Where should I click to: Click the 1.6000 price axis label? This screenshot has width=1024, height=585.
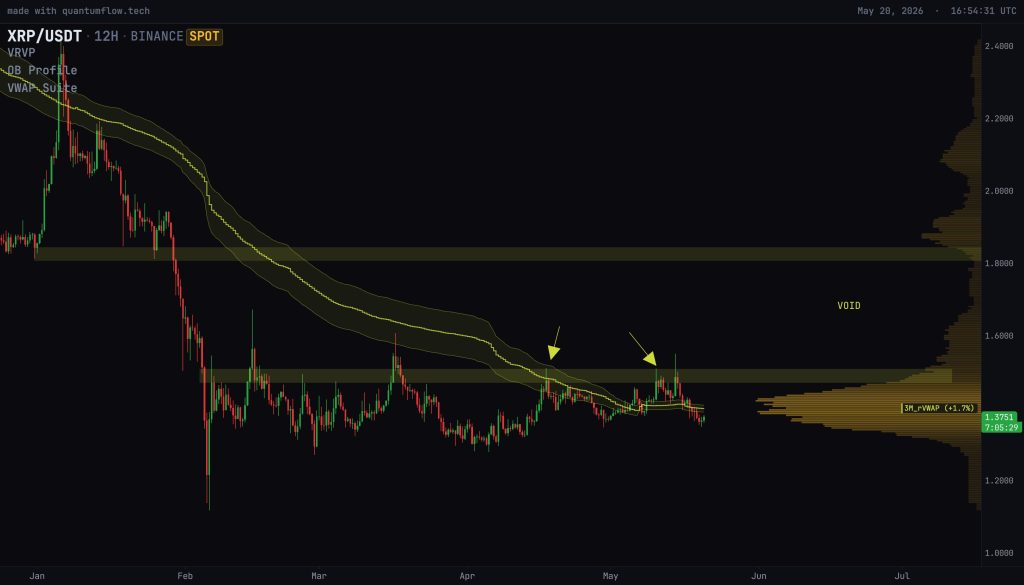pos(999,336)
